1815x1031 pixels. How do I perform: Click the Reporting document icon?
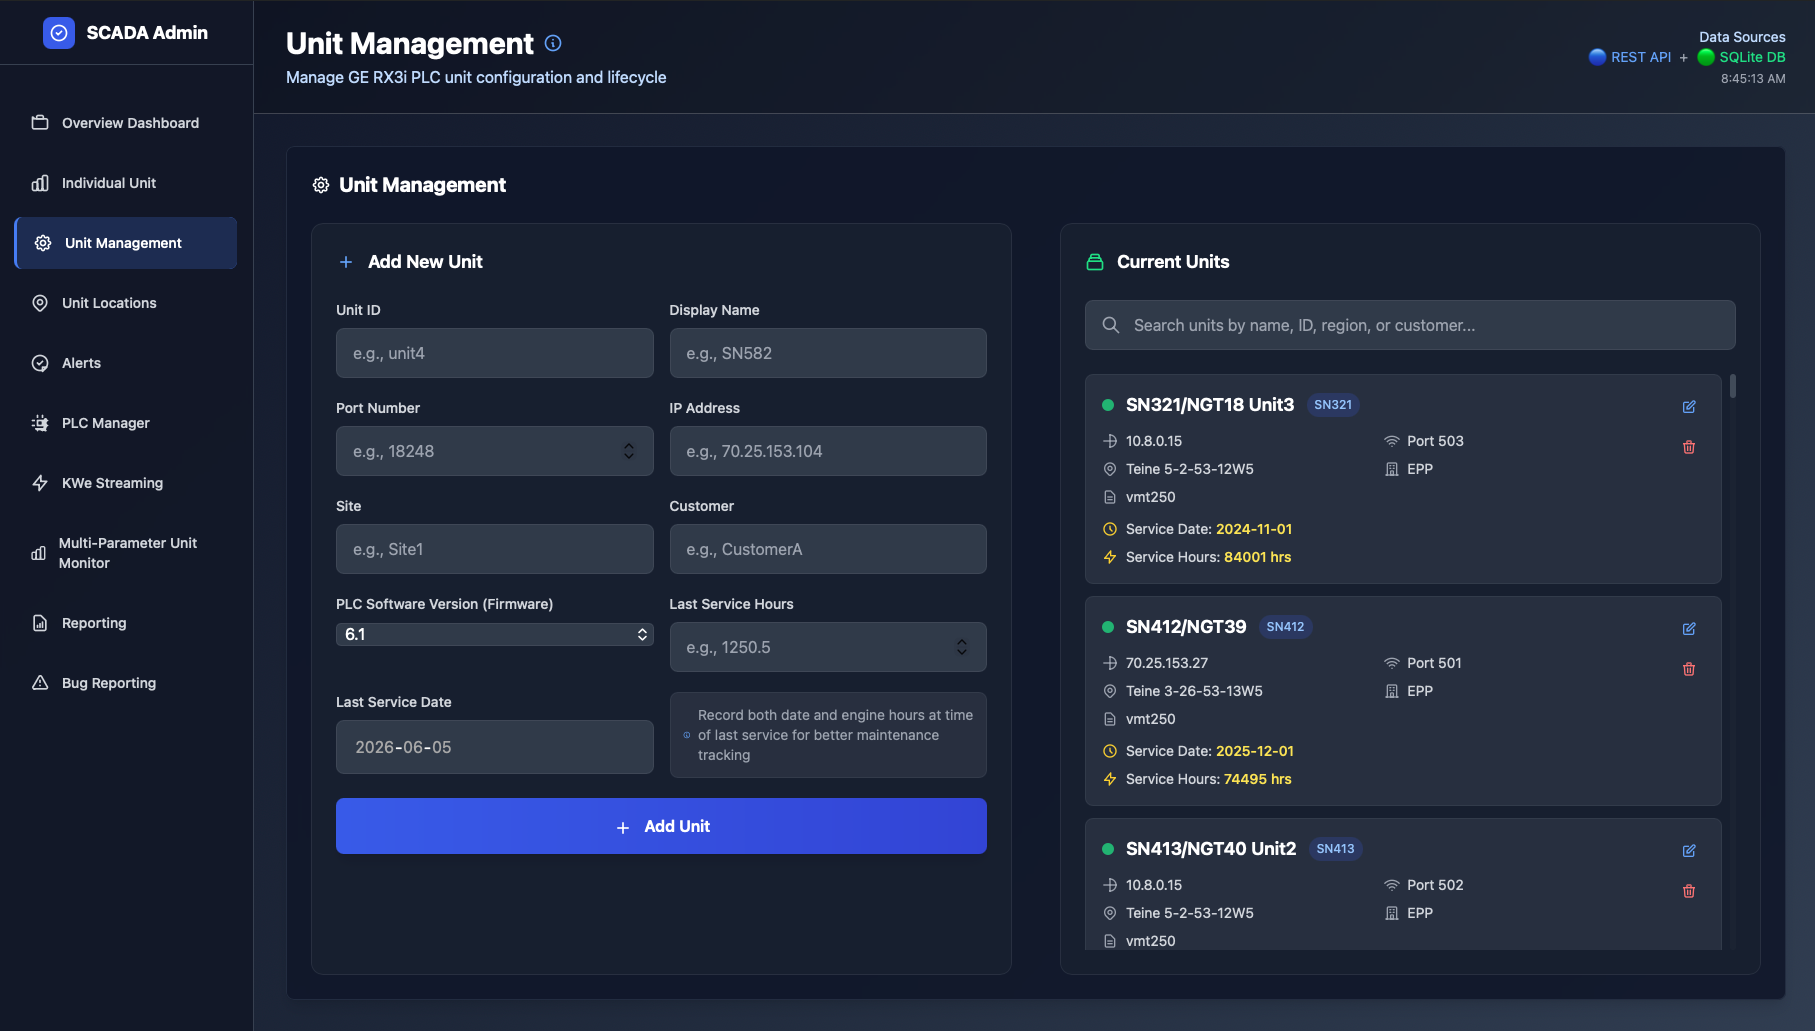[x=40, y=623]
